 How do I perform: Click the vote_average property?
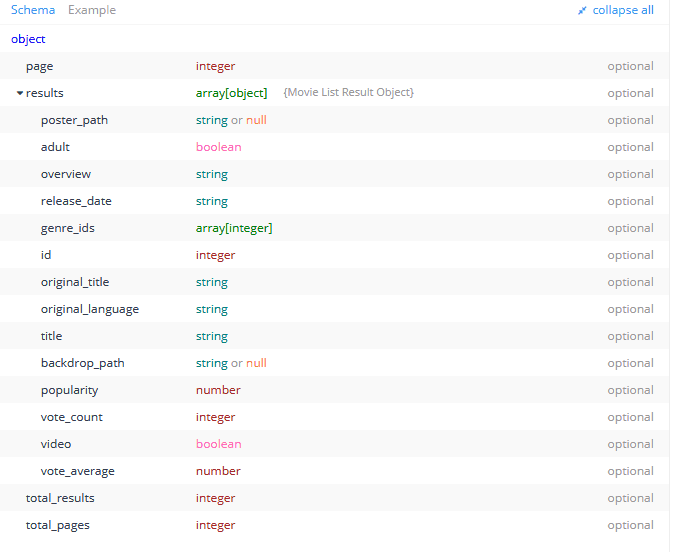click(77, 471)
